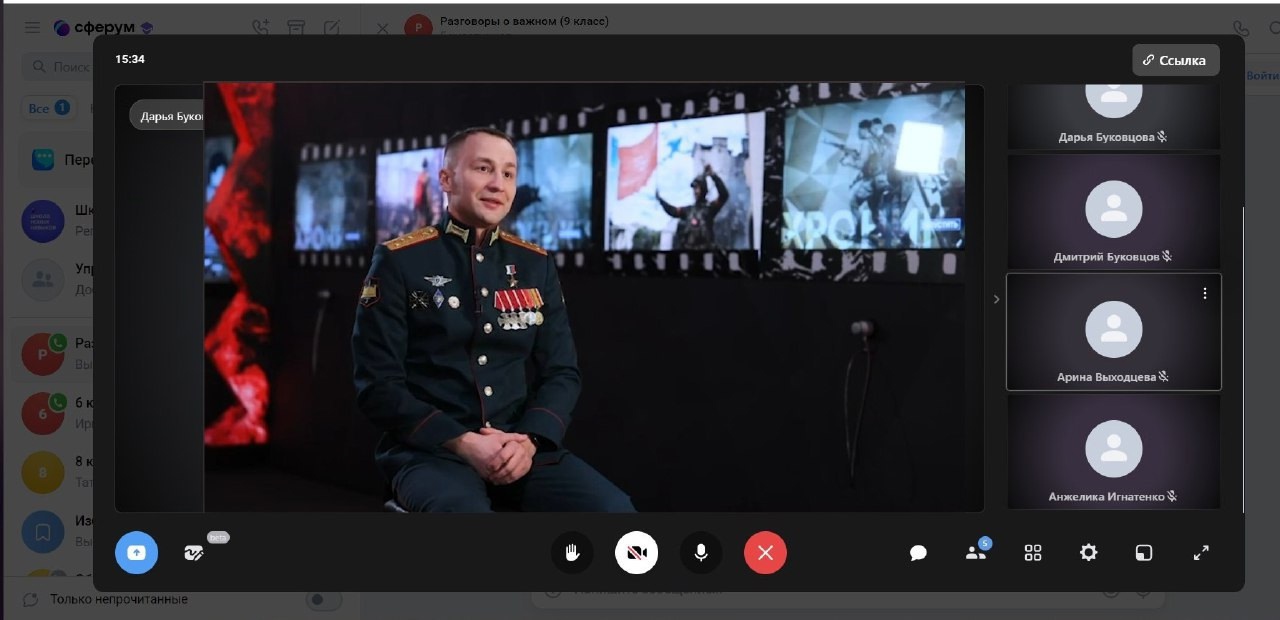Screen dimensions: 1280x620
Task: Compose a new message in Сферум
Action: click(332, 28)
